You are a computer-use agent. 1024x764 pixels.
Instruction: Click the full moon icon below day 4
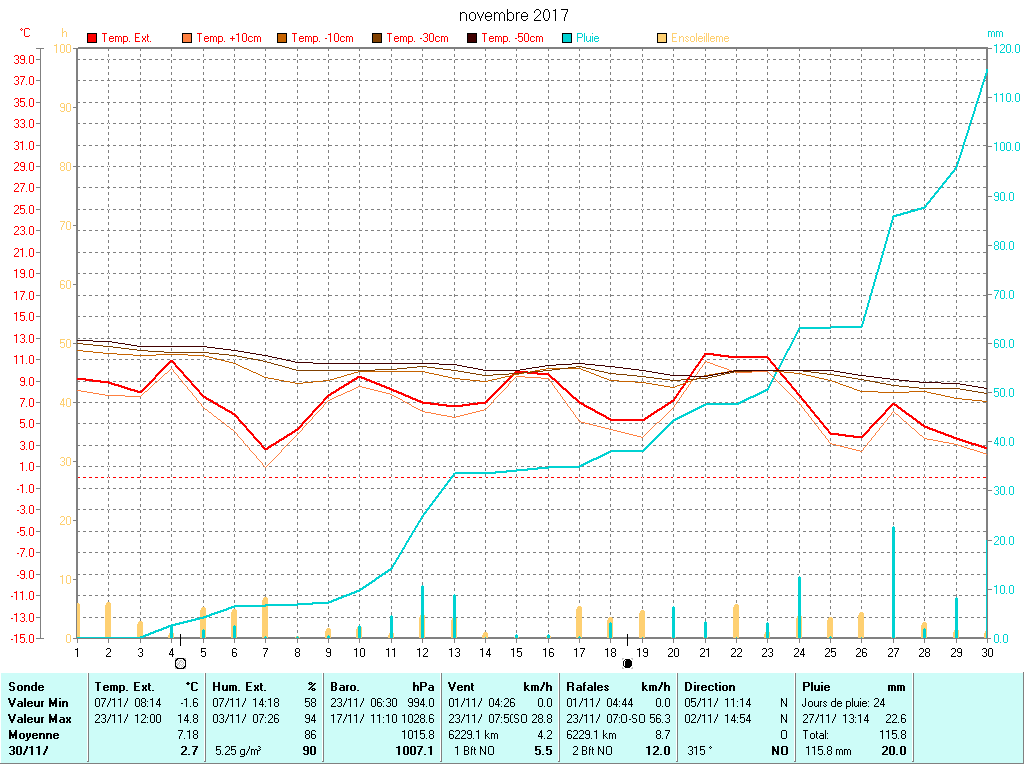(180, 662)
